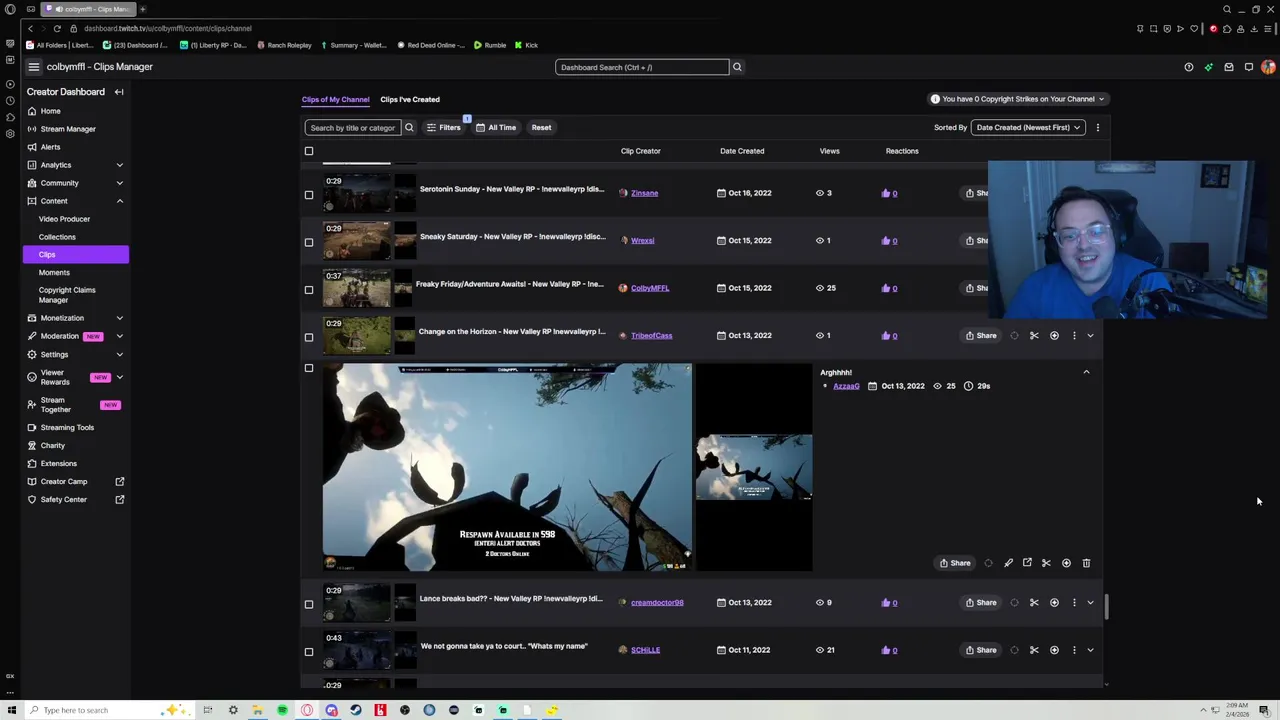This screenshot has width=1280, height=720.
Task: Toggle the select-all clips checkbox in the header row
Action: tap(309, 151)
